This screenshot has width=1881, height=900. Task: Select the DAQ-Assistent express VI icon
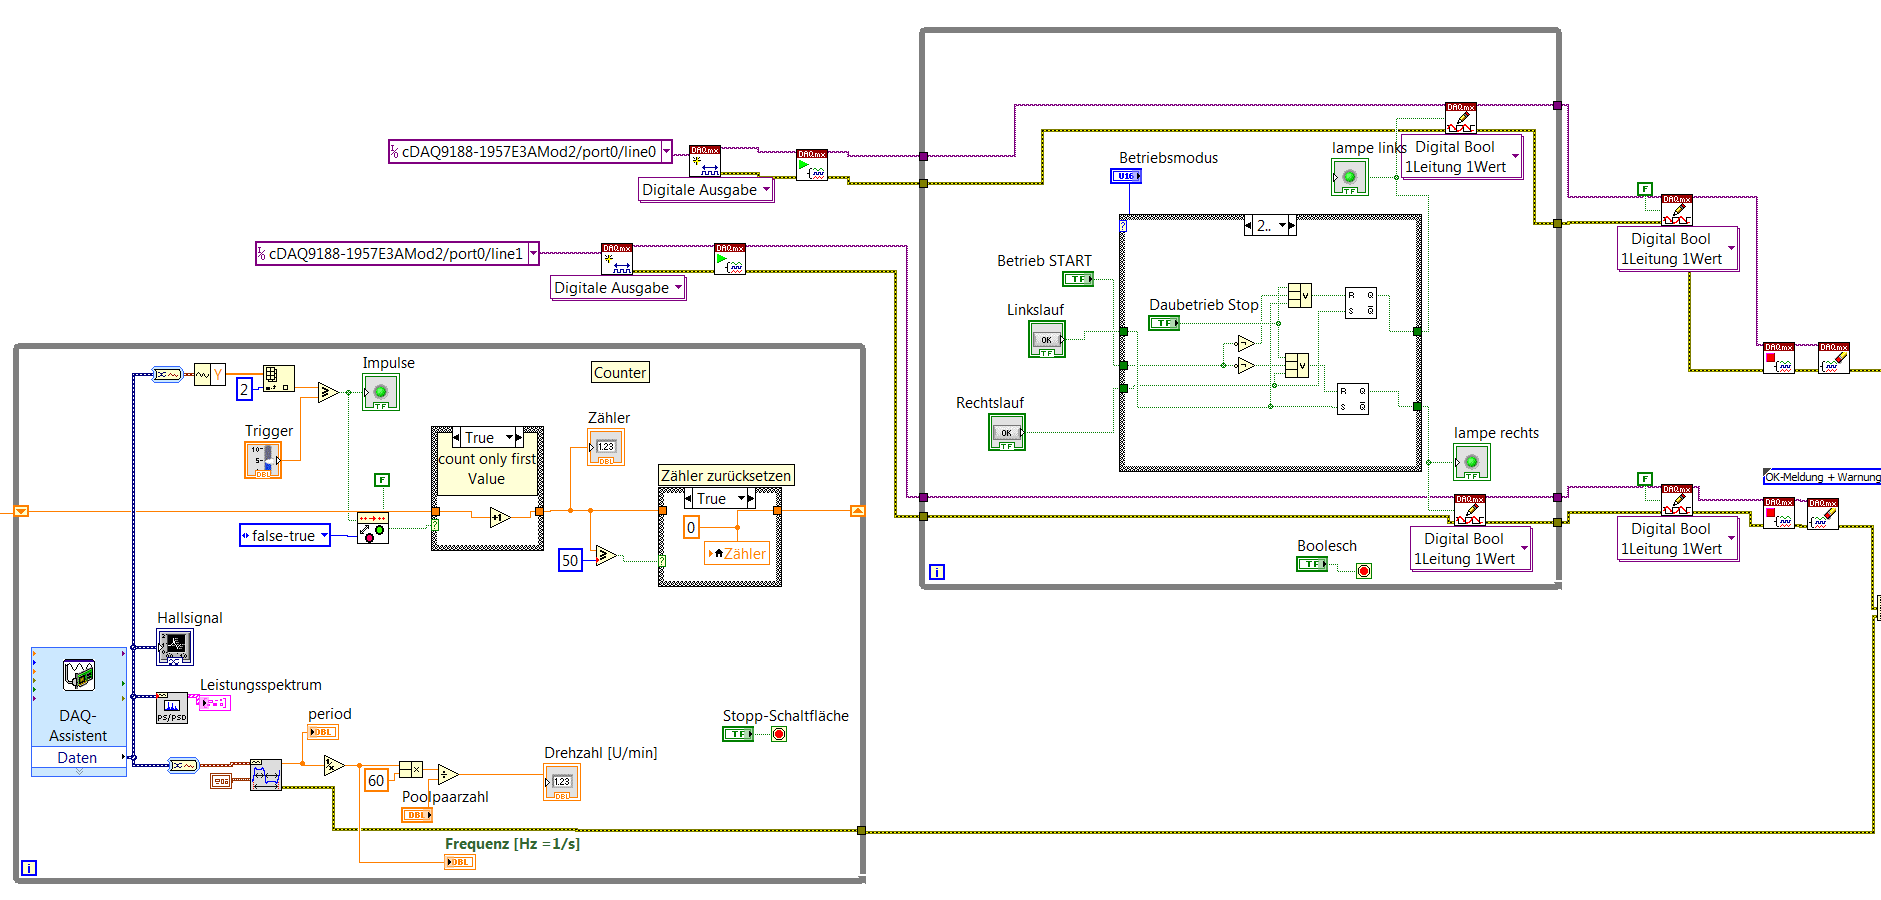(x=79, y=676)
